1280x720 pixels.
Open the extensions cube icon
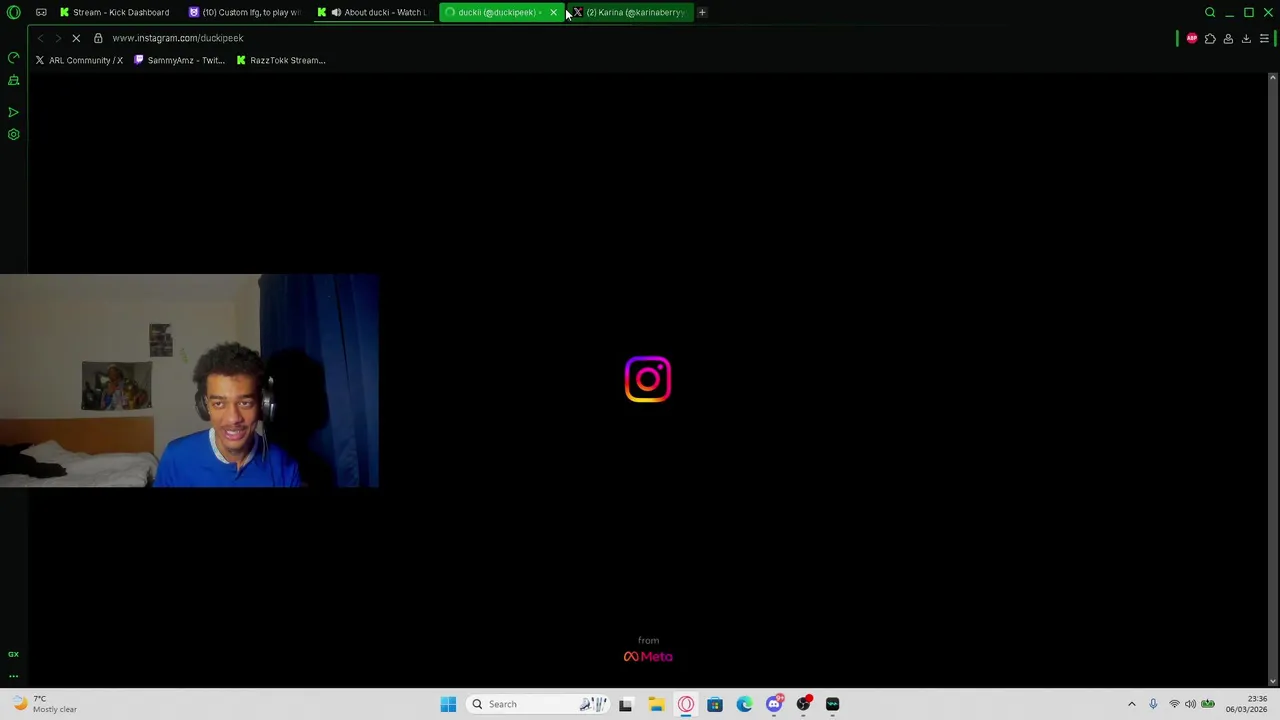tap(1210, 38)
